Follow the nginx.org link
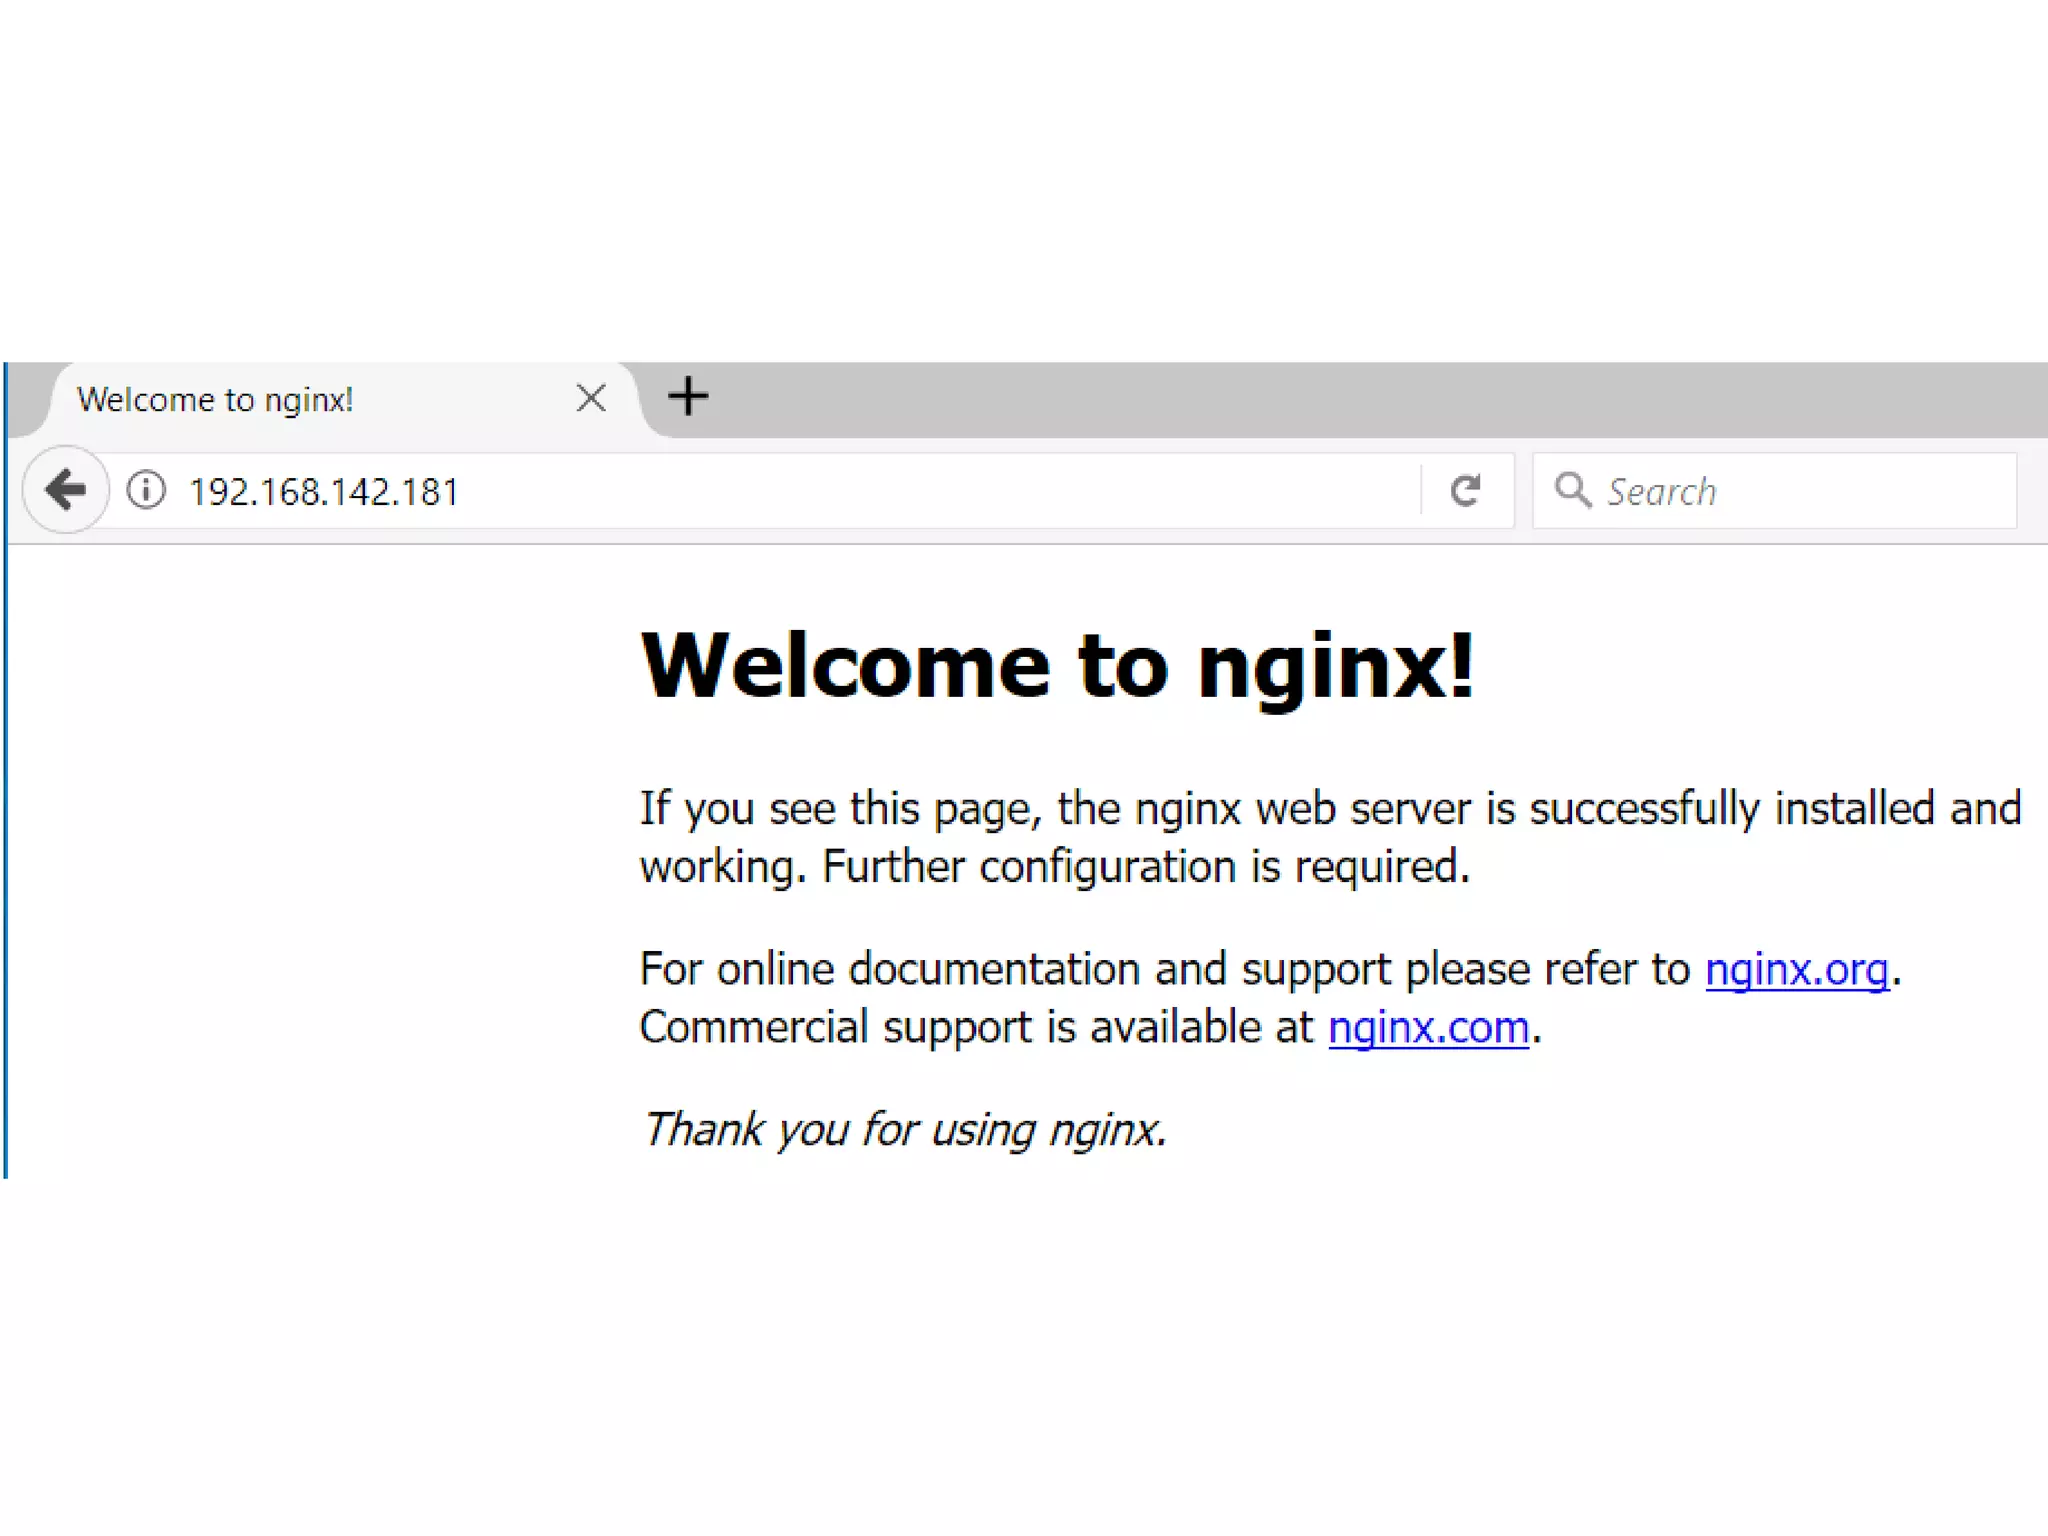2048x1536 pixels. pyautogui.click(x=1796, y=969)
